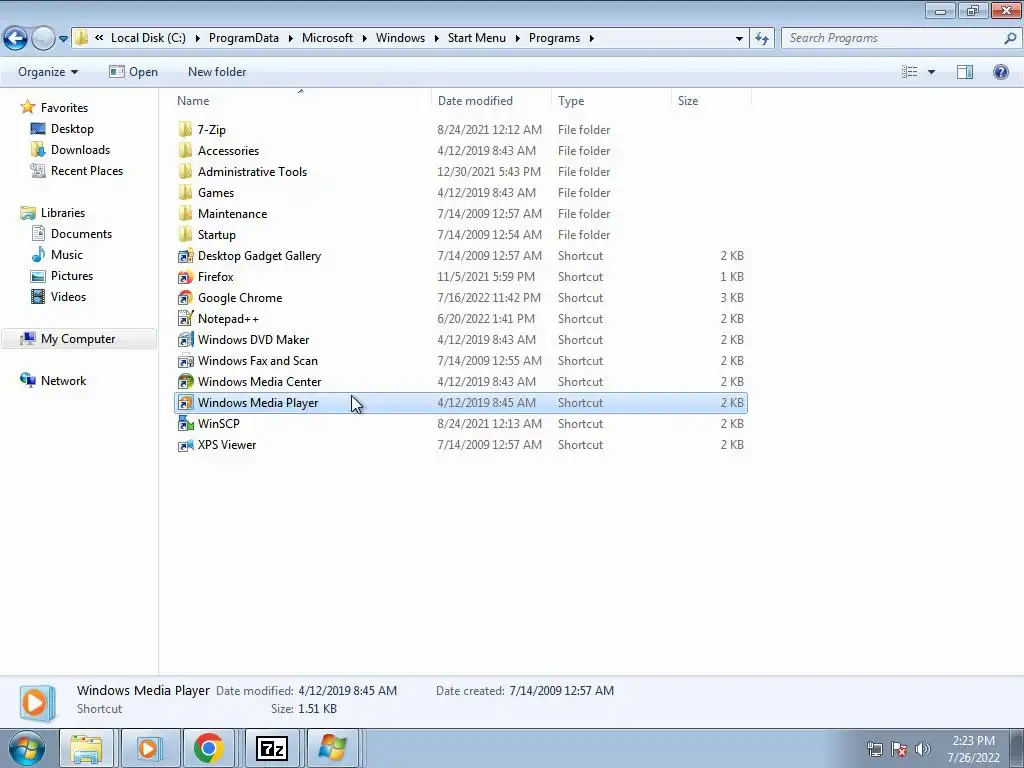Viewport: 1024px width, 768px height.
Task: Expand the arrow after Programs breadcrumb
Action: 592,39
